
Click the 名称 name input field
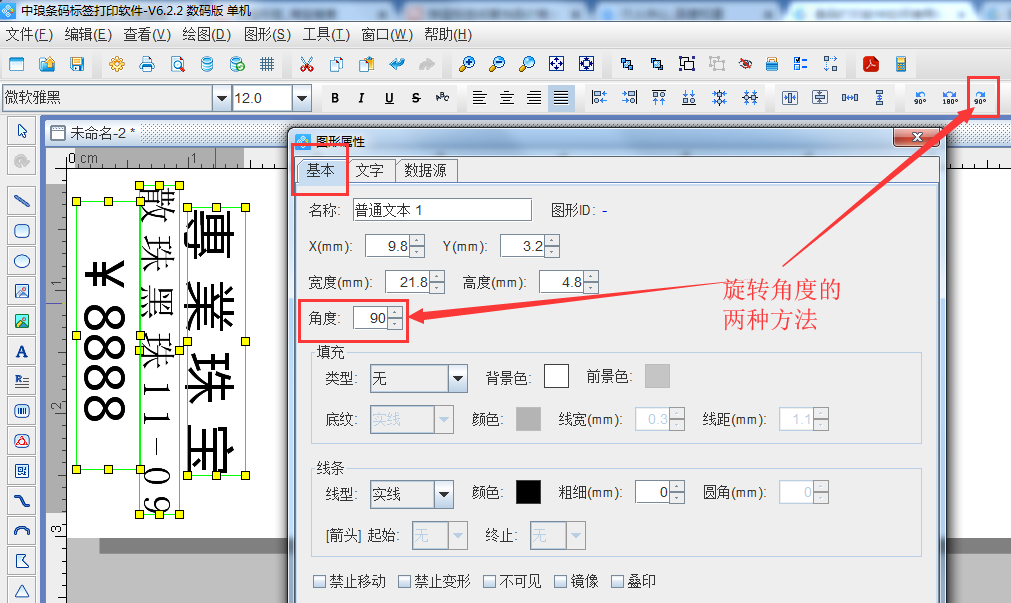(440, 210)
